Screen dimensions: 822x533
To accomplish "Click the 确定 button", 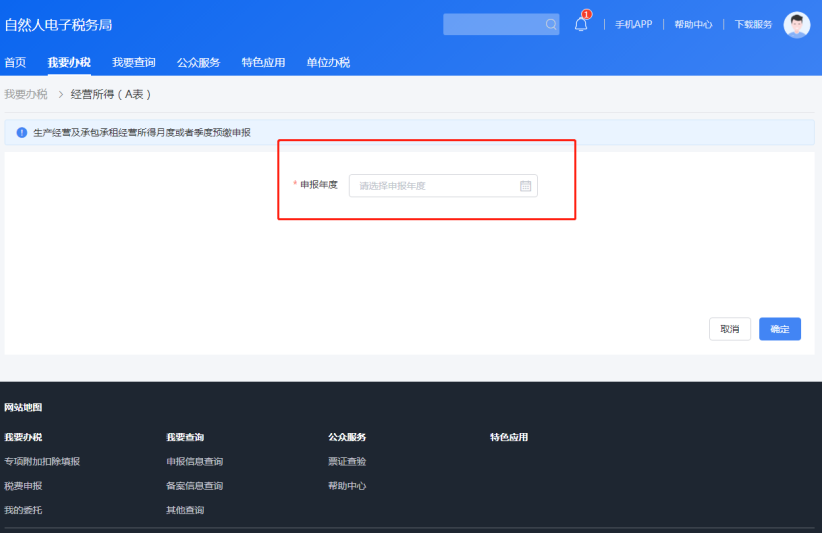I will (x=780, y=329).
